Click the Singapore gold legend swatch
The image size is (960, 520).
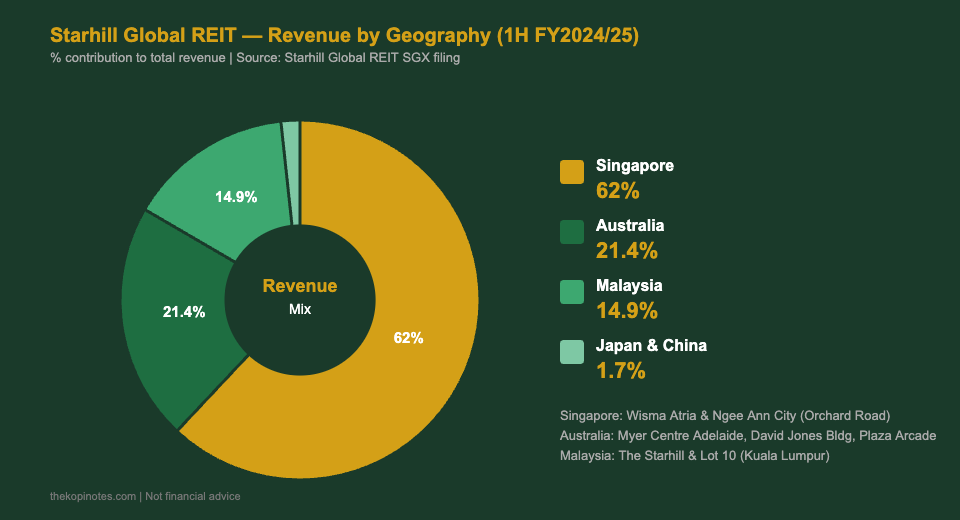click(x=572, y=172)
